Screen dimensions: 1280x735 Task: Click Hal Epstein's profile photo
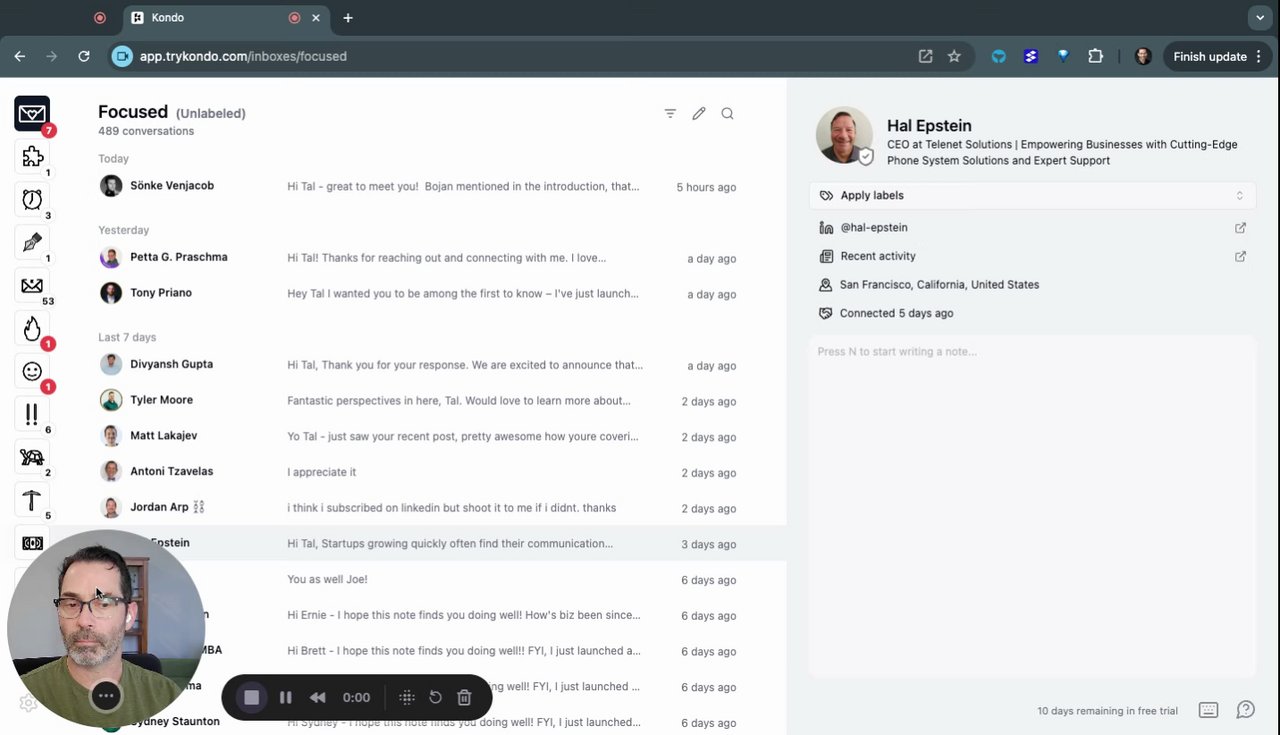[844, 135]
